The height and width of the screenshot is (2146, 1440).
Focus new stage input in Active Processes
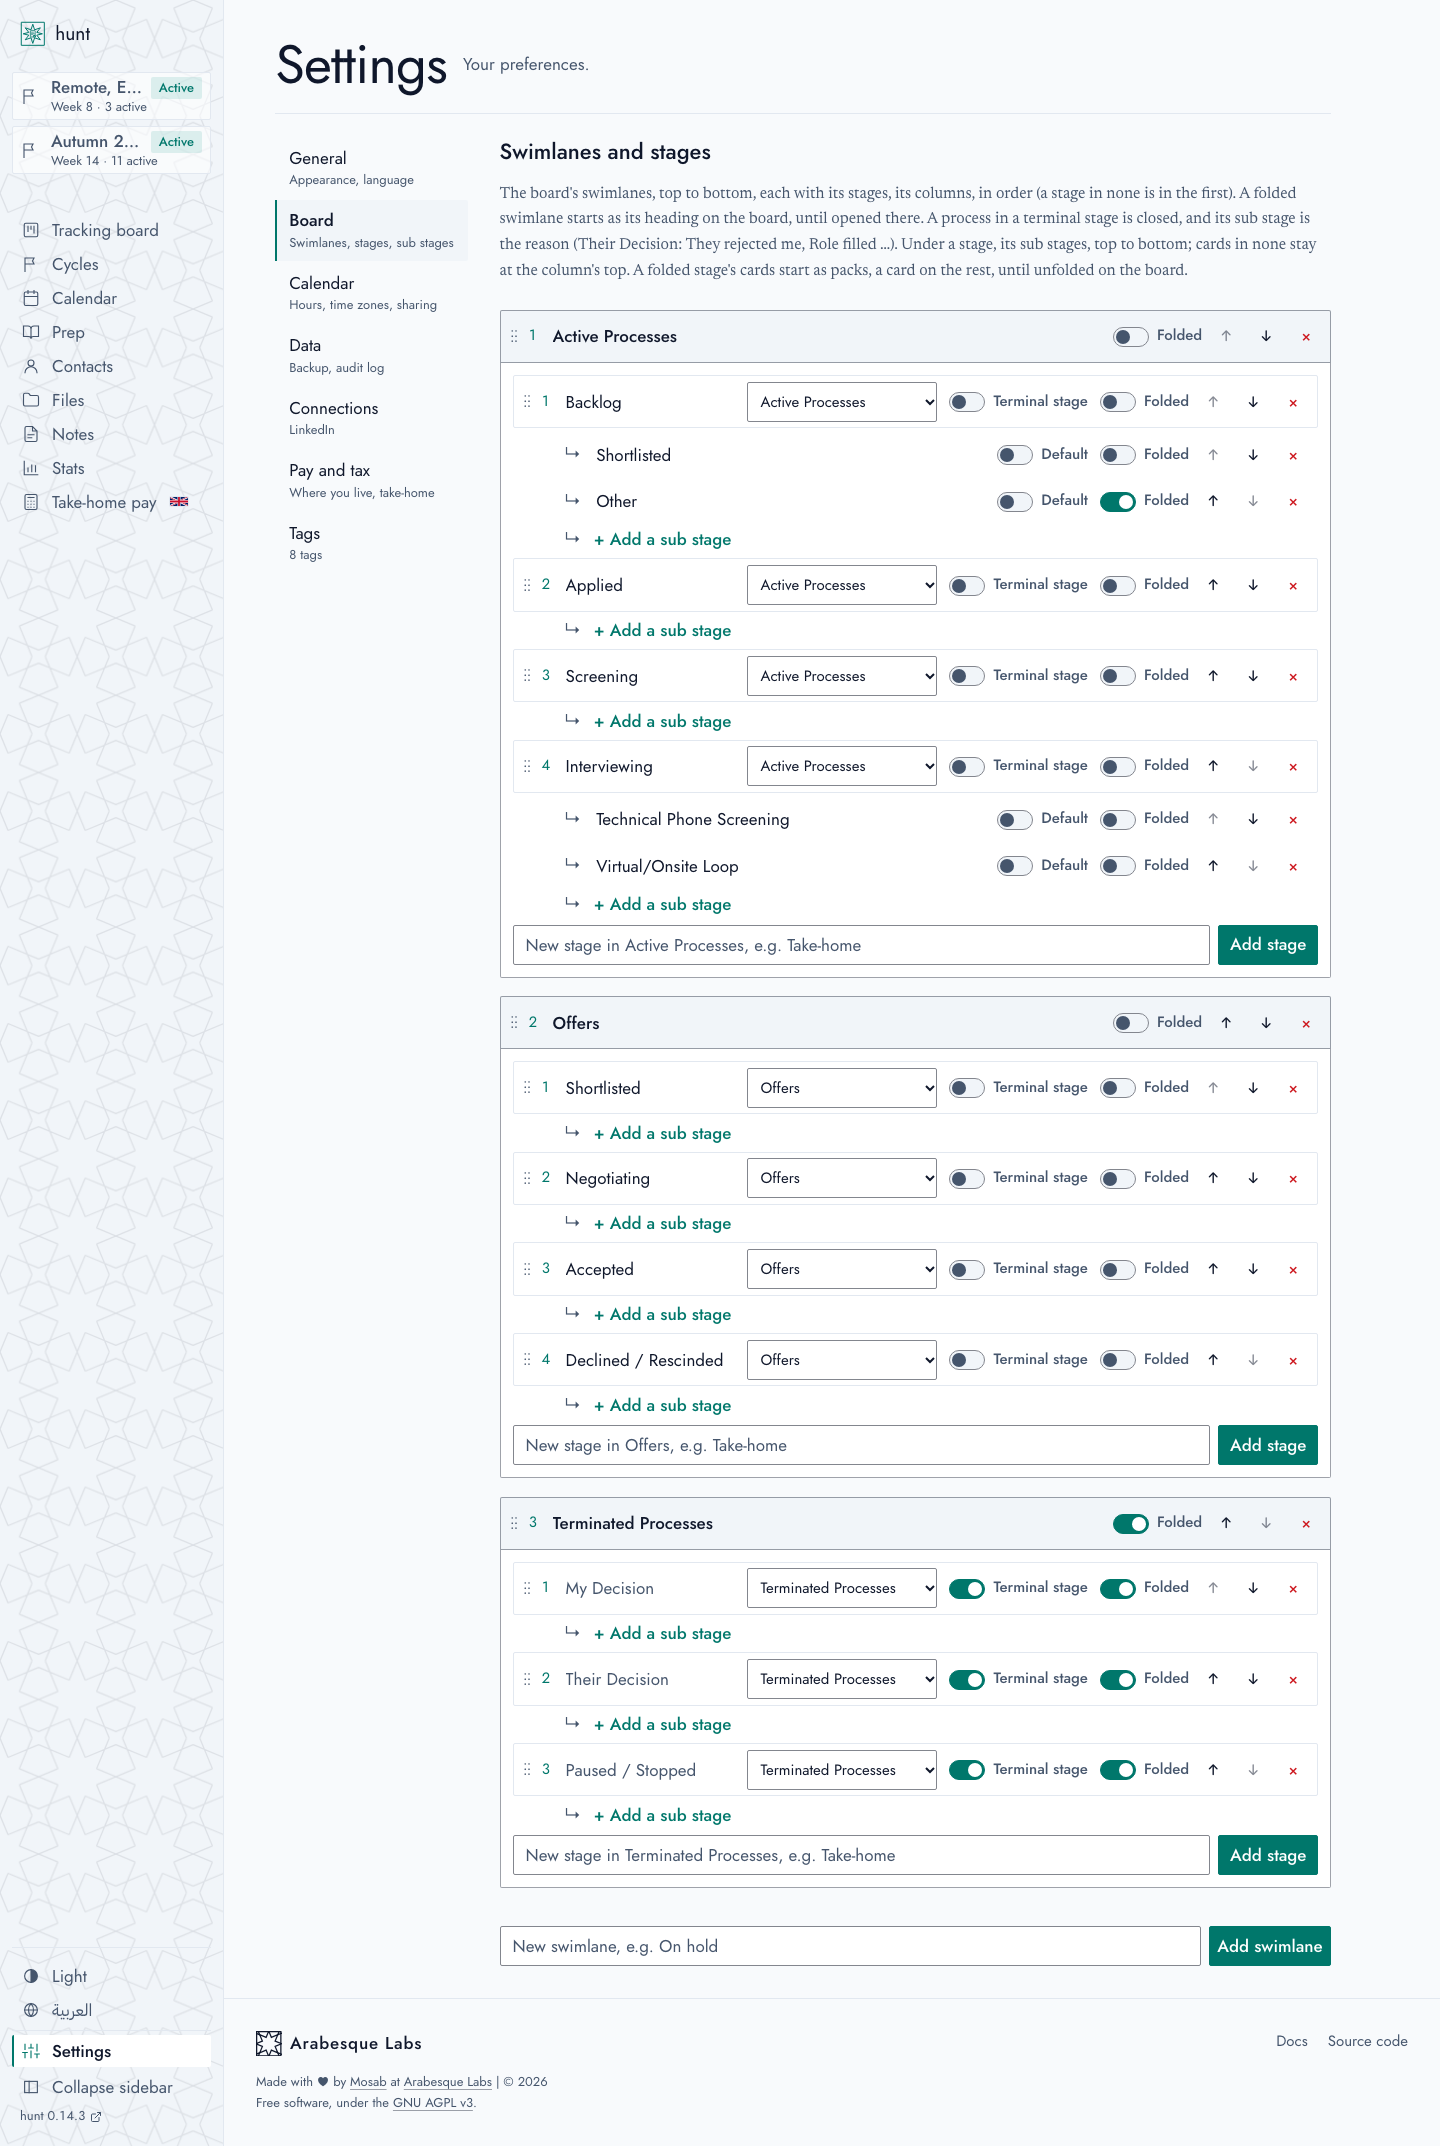861,945
